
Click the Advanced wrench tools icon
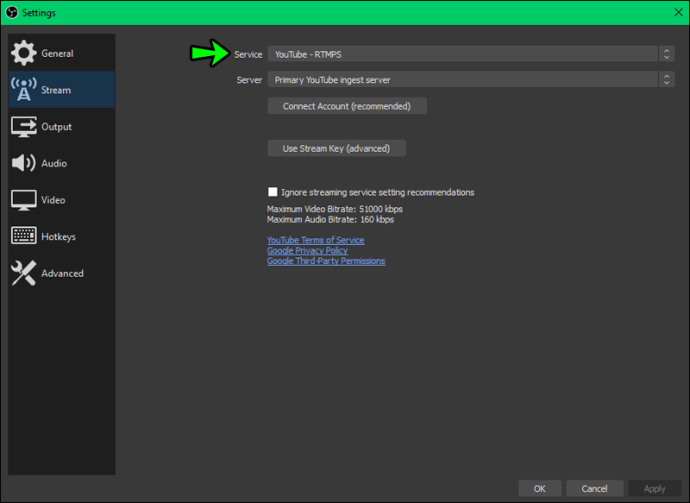pos(24,273)
